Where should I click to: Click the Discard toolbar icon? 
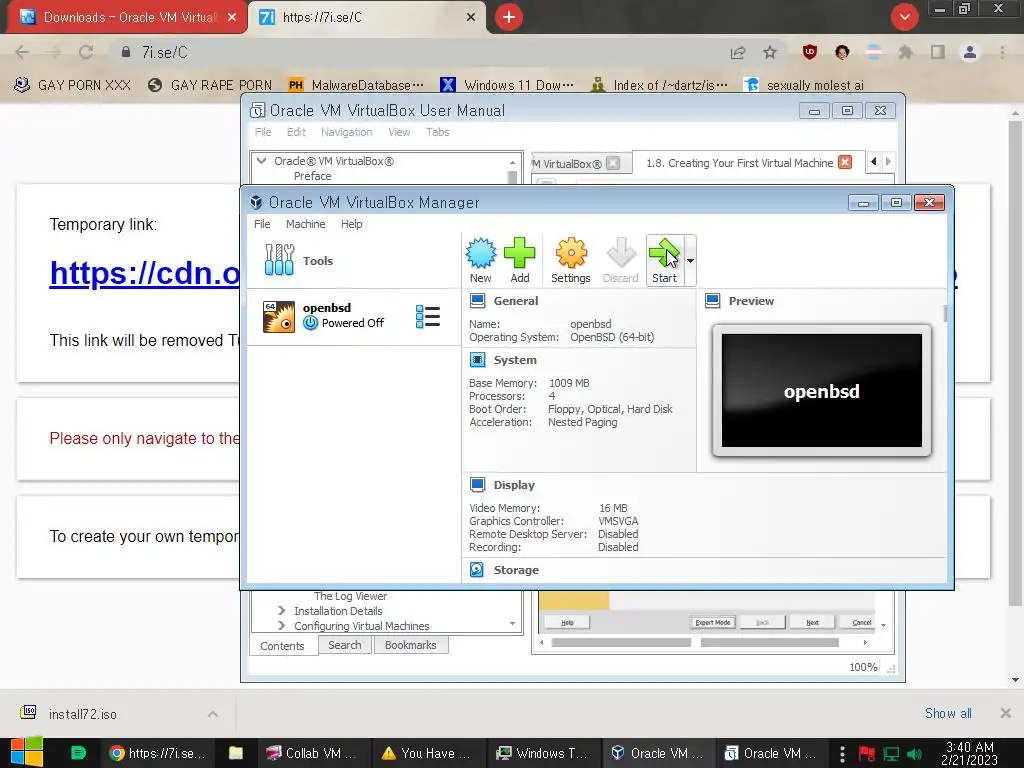pos(620,260)
